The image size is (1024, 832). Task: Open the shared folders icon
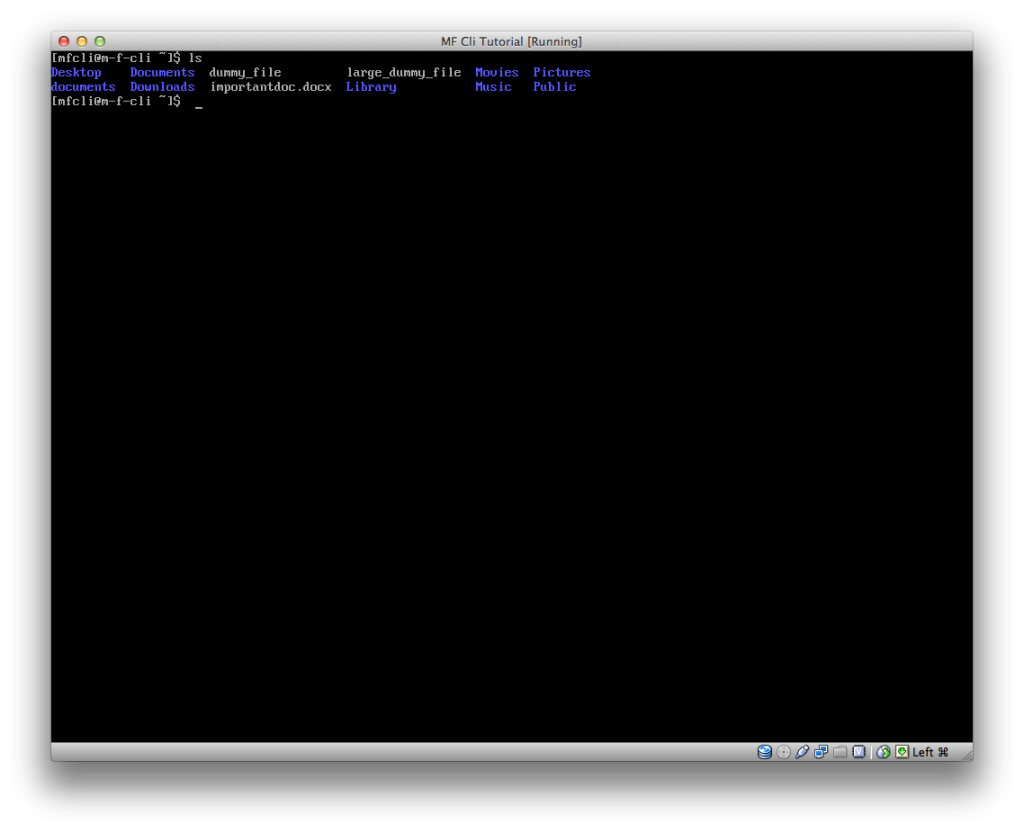840,752
